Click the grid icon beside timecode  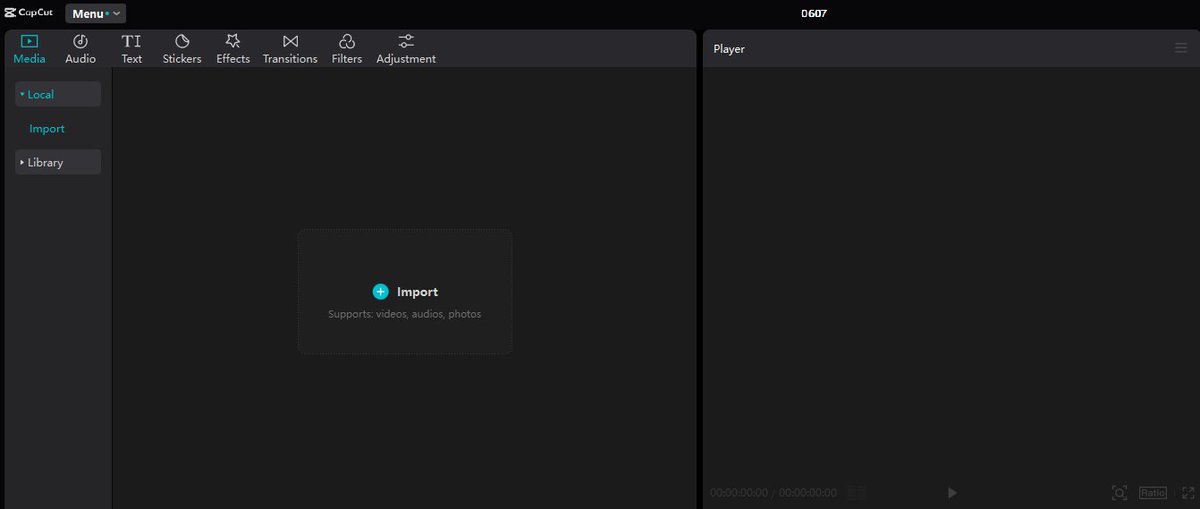(x=856, y=493)
